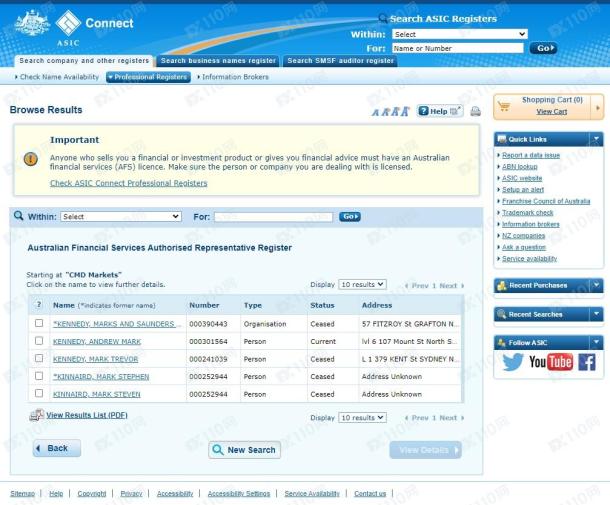
Task: Click the Recent Searches magnifier icon
Action: click(501, 314)
